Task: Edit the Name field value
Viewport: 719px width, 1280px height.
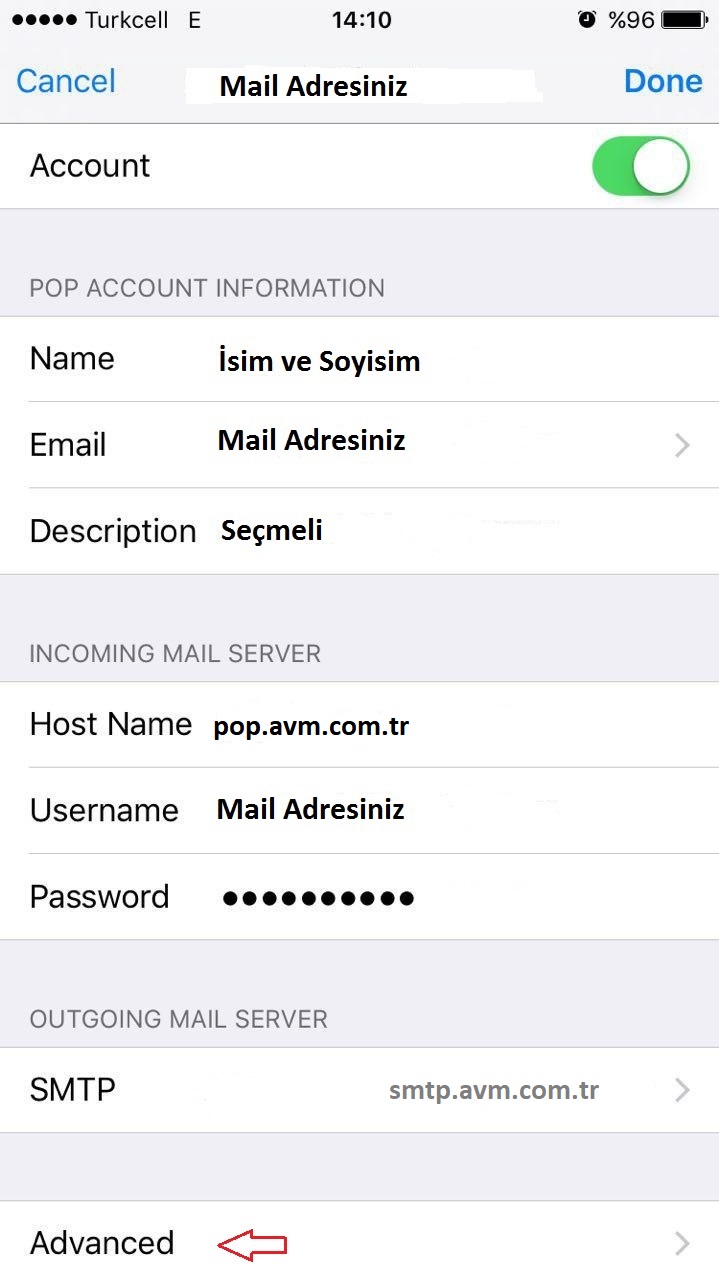Action: [319, 361]
